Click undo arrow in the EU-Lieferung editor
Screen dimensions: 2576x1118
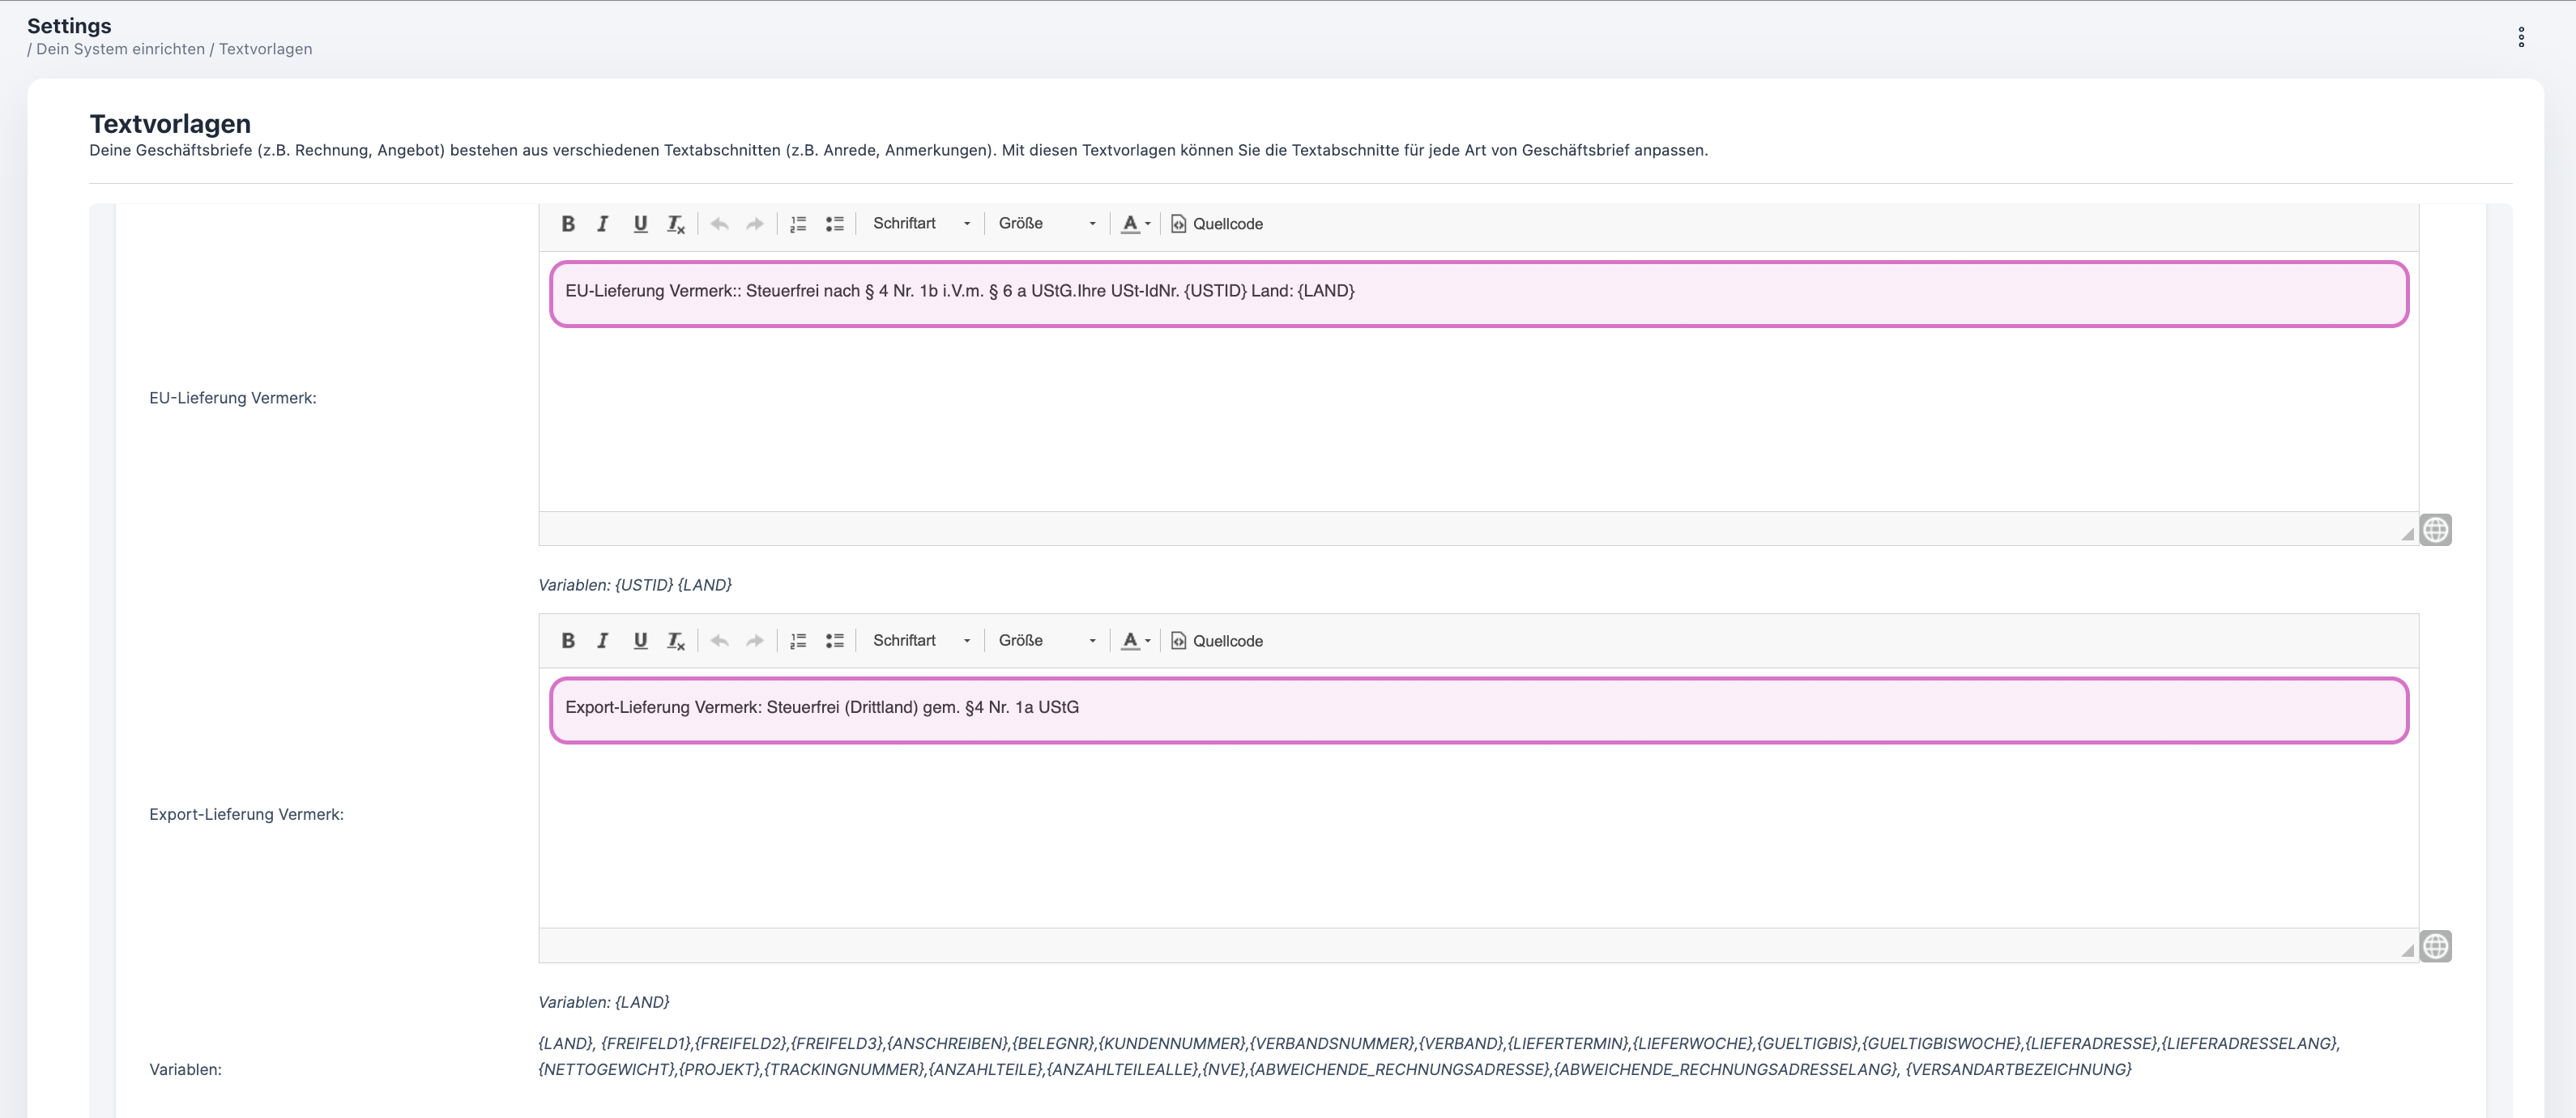719,224
